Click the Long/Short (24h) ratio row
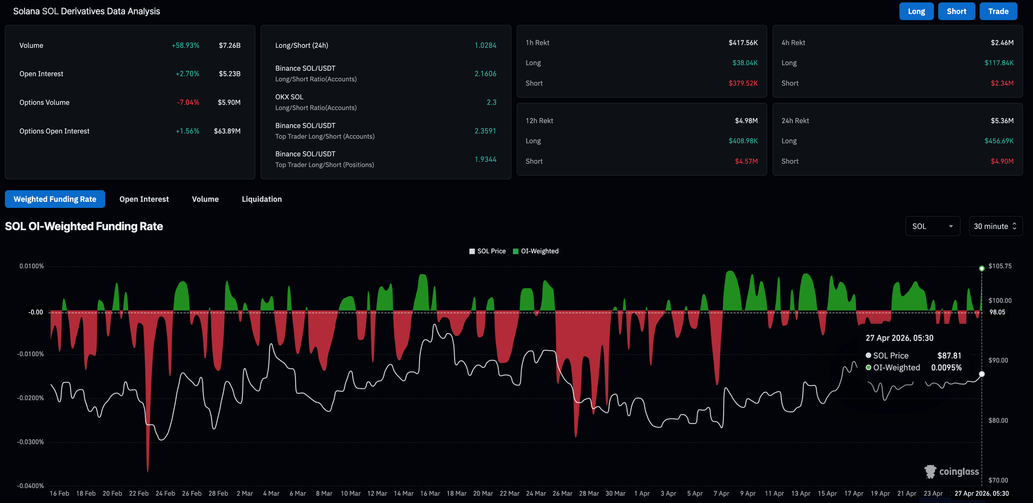1033x503 pixels. 385,45
